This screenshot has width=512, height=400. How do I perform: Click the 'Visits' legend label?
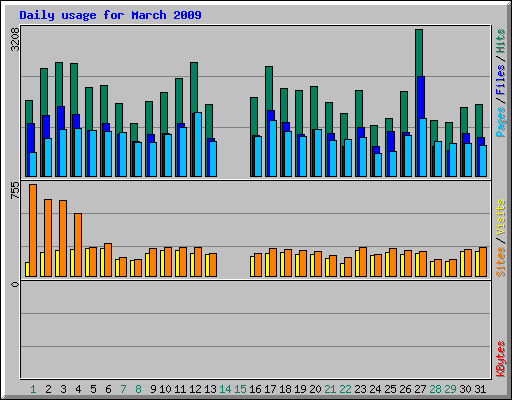(x=500, y=218)
